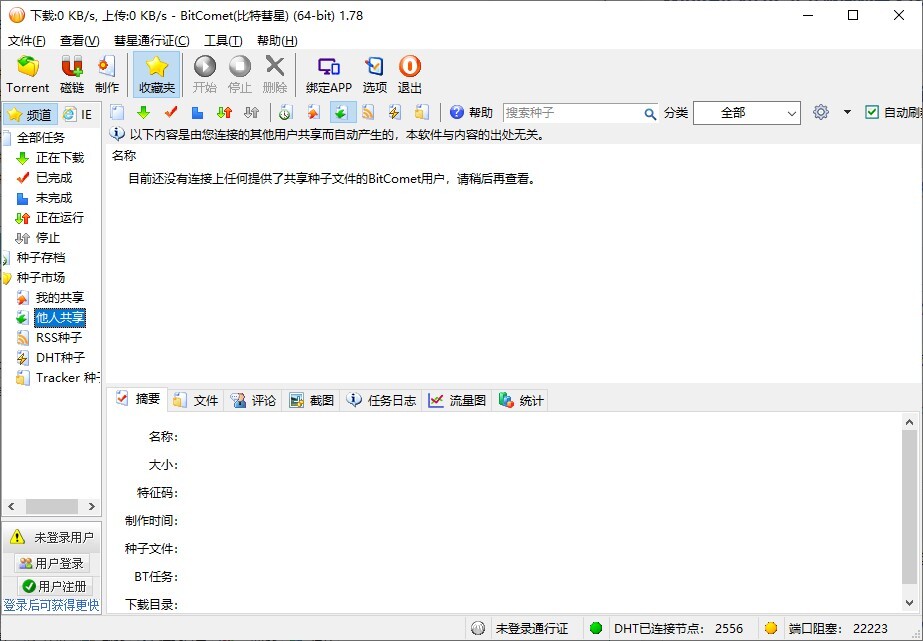Viewport: 923px width, 641px height.
Task: Click the sidebar horizontal scrollbar right arrow
Action: 91,506
